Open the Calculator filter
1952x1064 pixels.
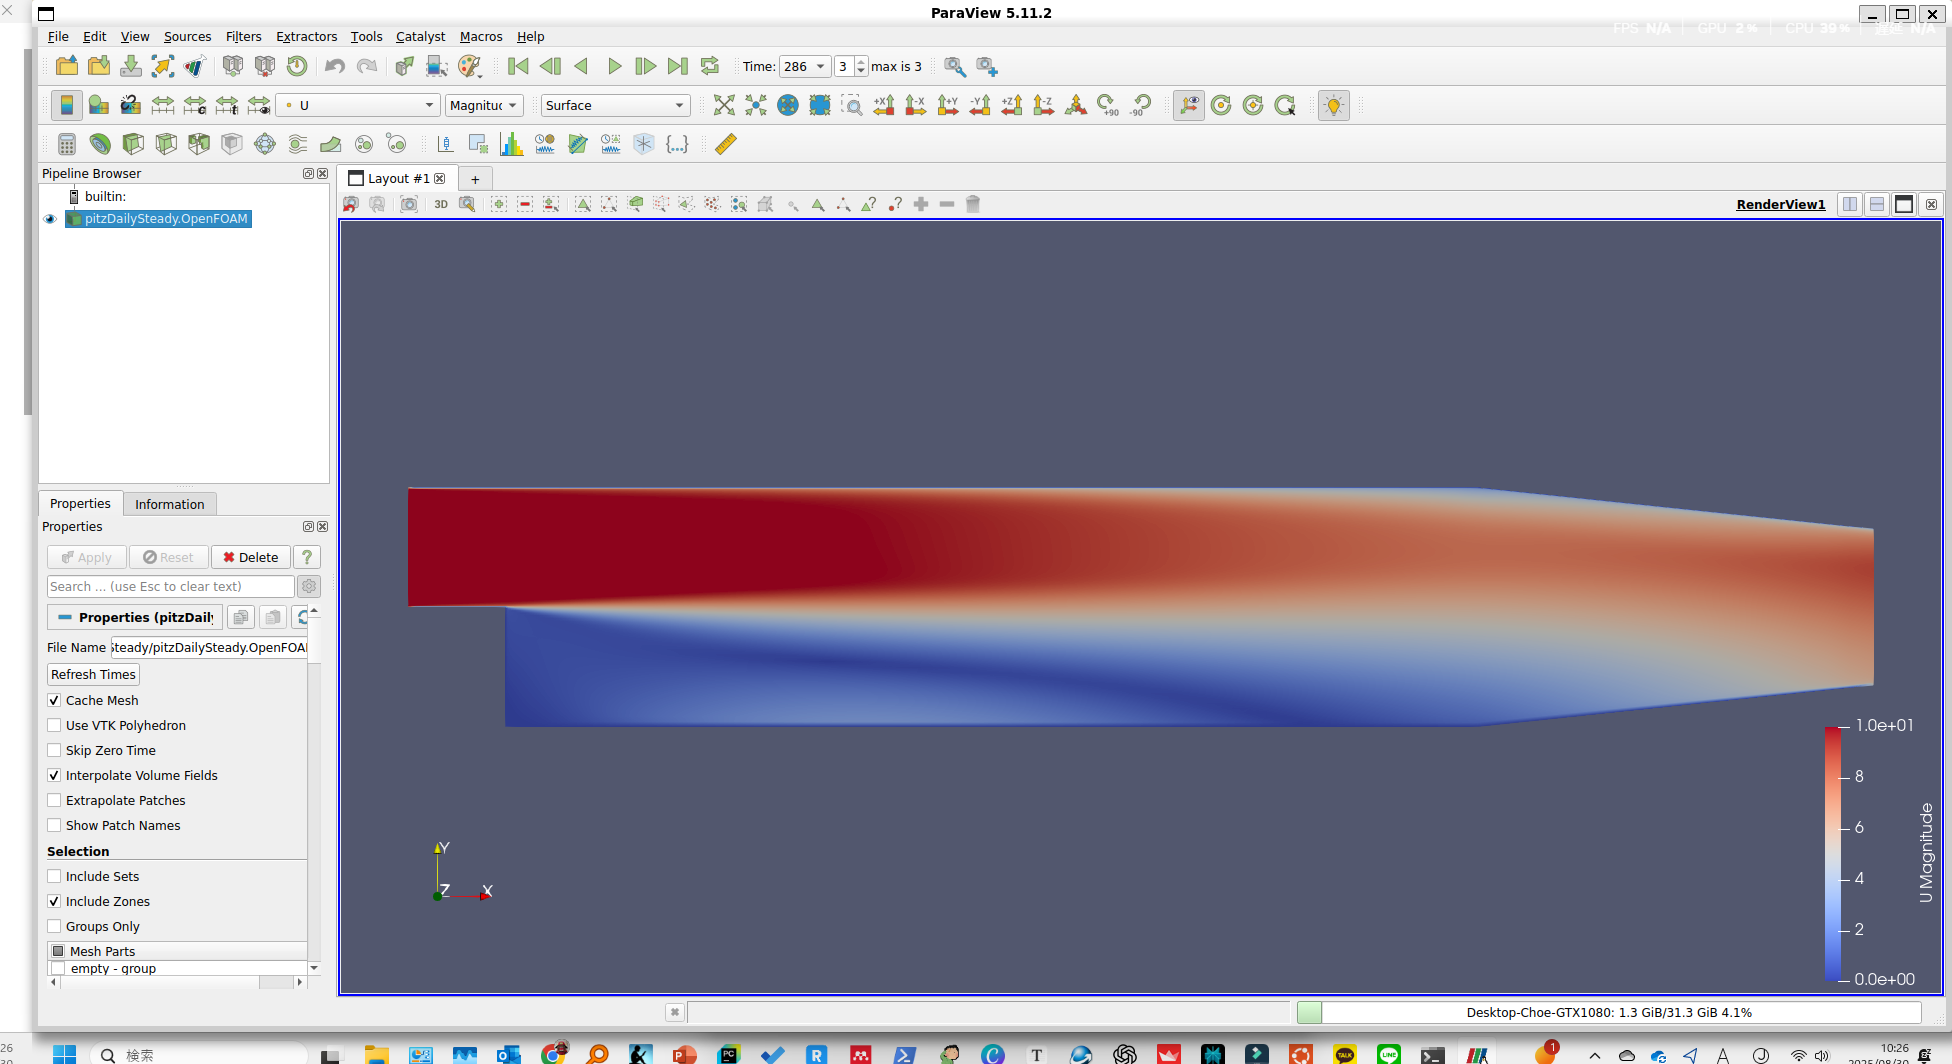pos(66,143)
